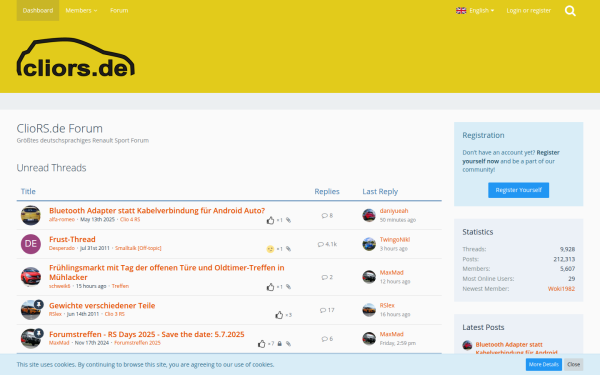Close the cookie notice
600x375 pixels.
573,364
